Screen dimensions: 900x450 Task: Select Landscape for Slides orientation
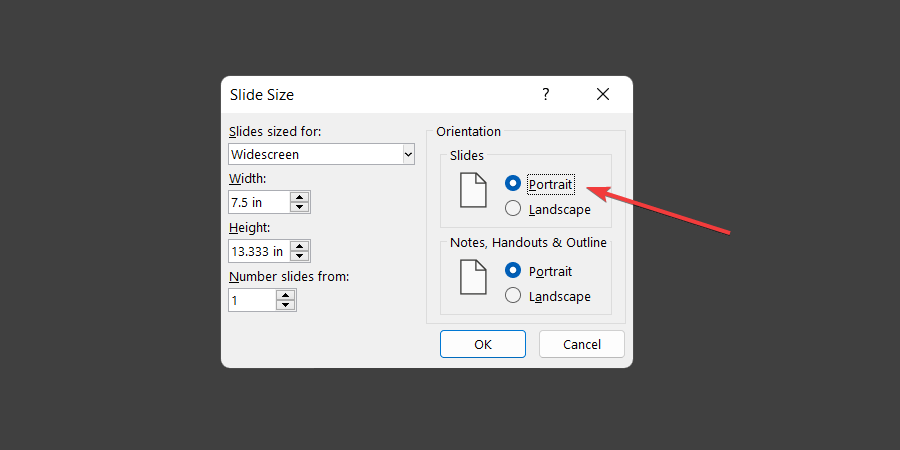(x=513, y=209)
